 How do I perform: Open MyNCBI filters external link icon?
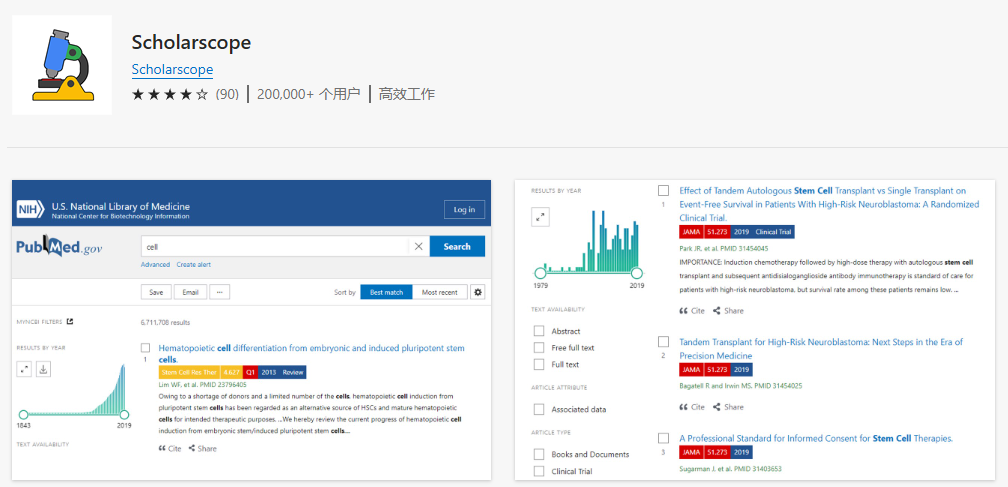click(70, 321)
